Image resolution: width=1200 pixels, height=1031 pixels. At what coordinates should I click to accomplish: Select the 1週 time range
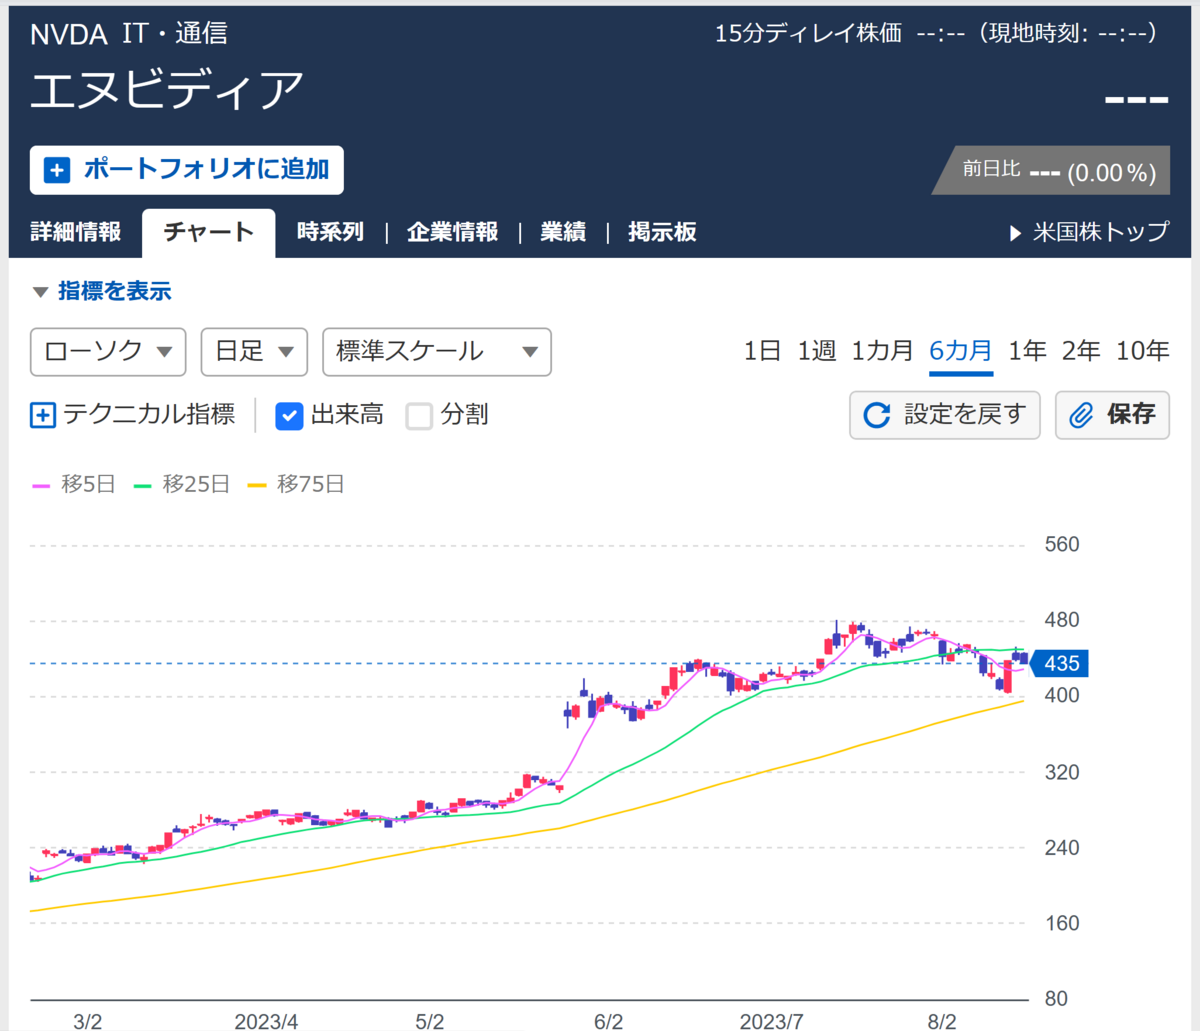816,351
